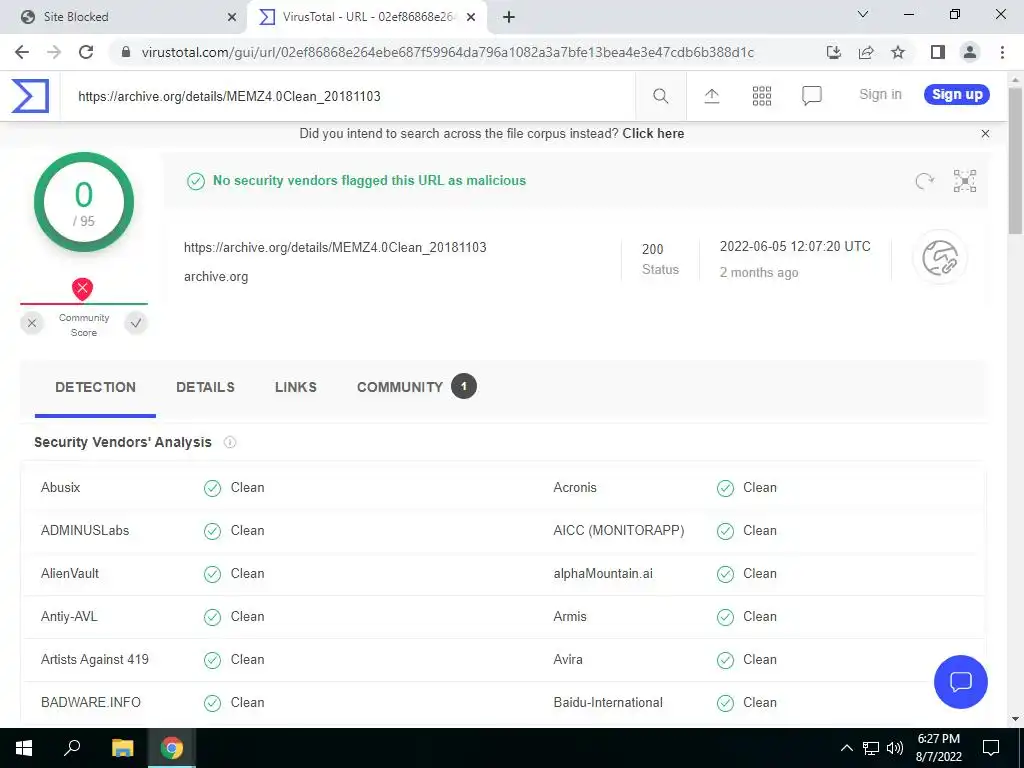The height and width of the screenshot is (768, 1024).
Task: Open the comments speech bubble icon
Action: [812, 96]
